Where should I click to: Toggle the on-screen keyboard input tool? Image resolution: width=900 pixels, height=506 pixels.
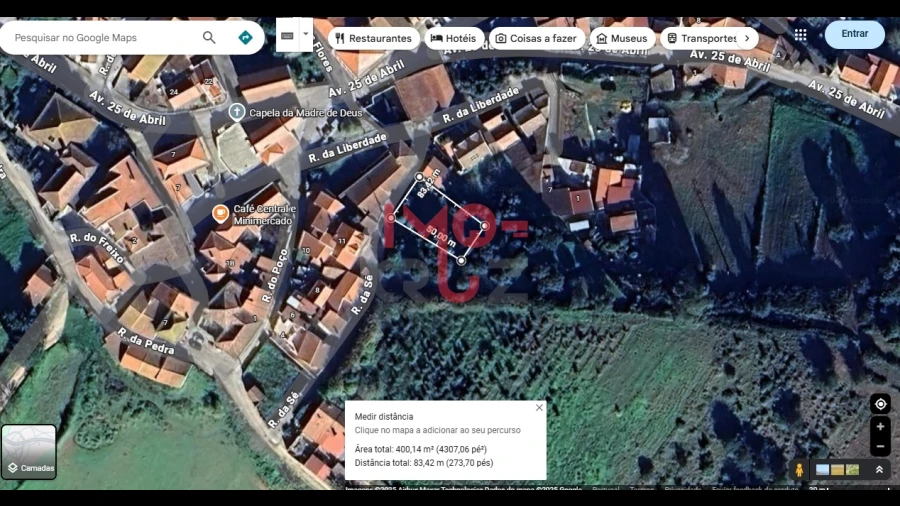coord(287,35)
